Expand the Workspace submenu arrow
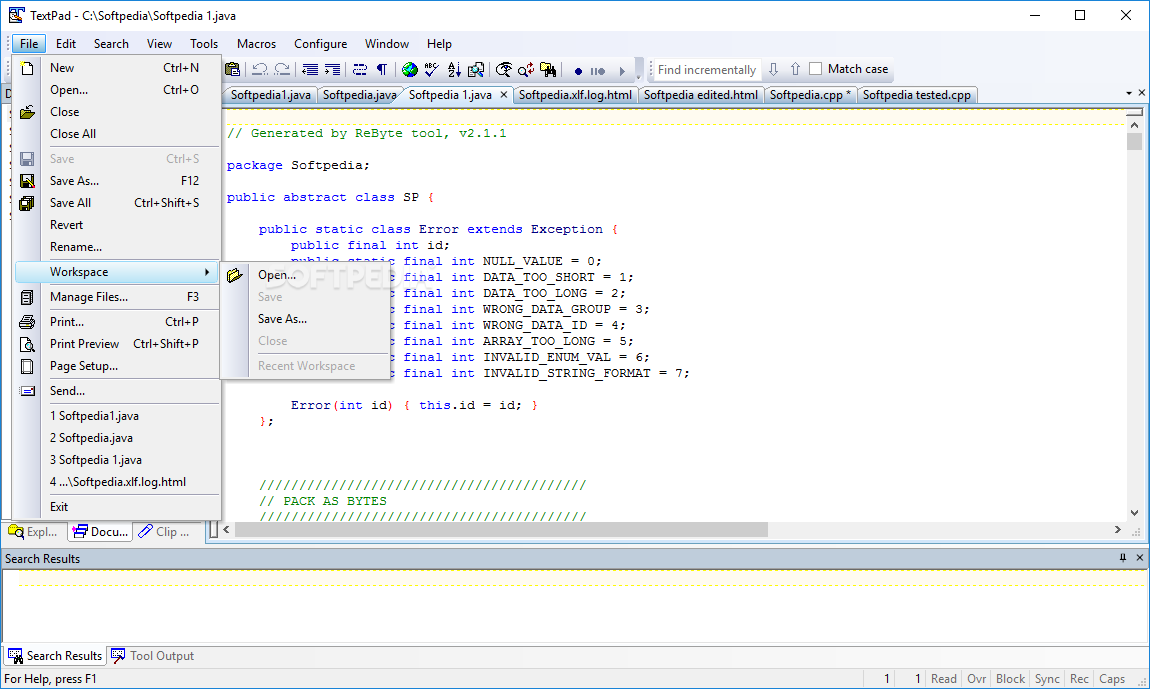This screenshot has height=689, width=1150. pos(207,272)
